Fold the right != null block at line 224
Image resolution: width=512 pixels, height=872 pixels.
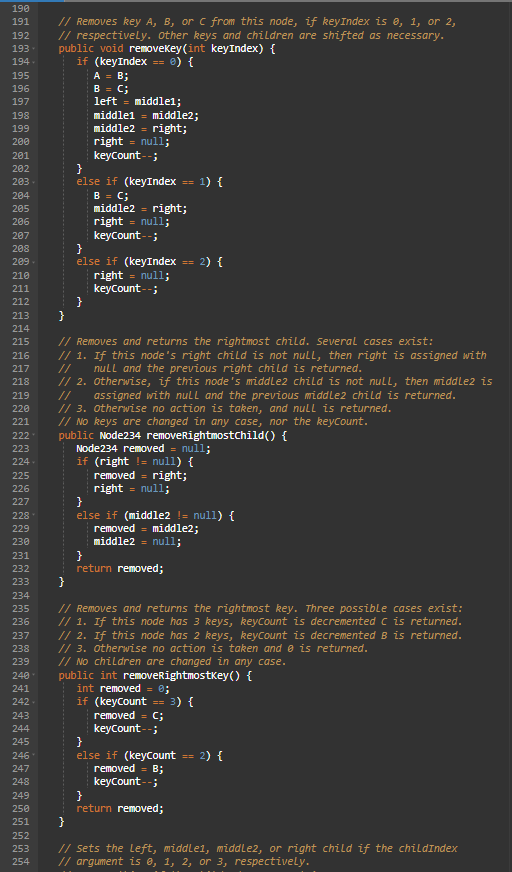click(34, 463)
